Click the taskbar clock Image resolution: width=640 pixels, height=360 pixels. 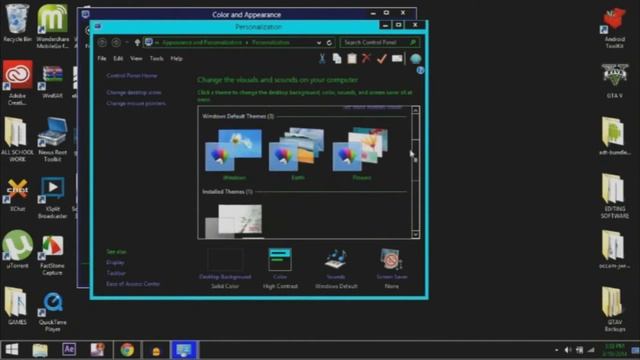(614, 350)
